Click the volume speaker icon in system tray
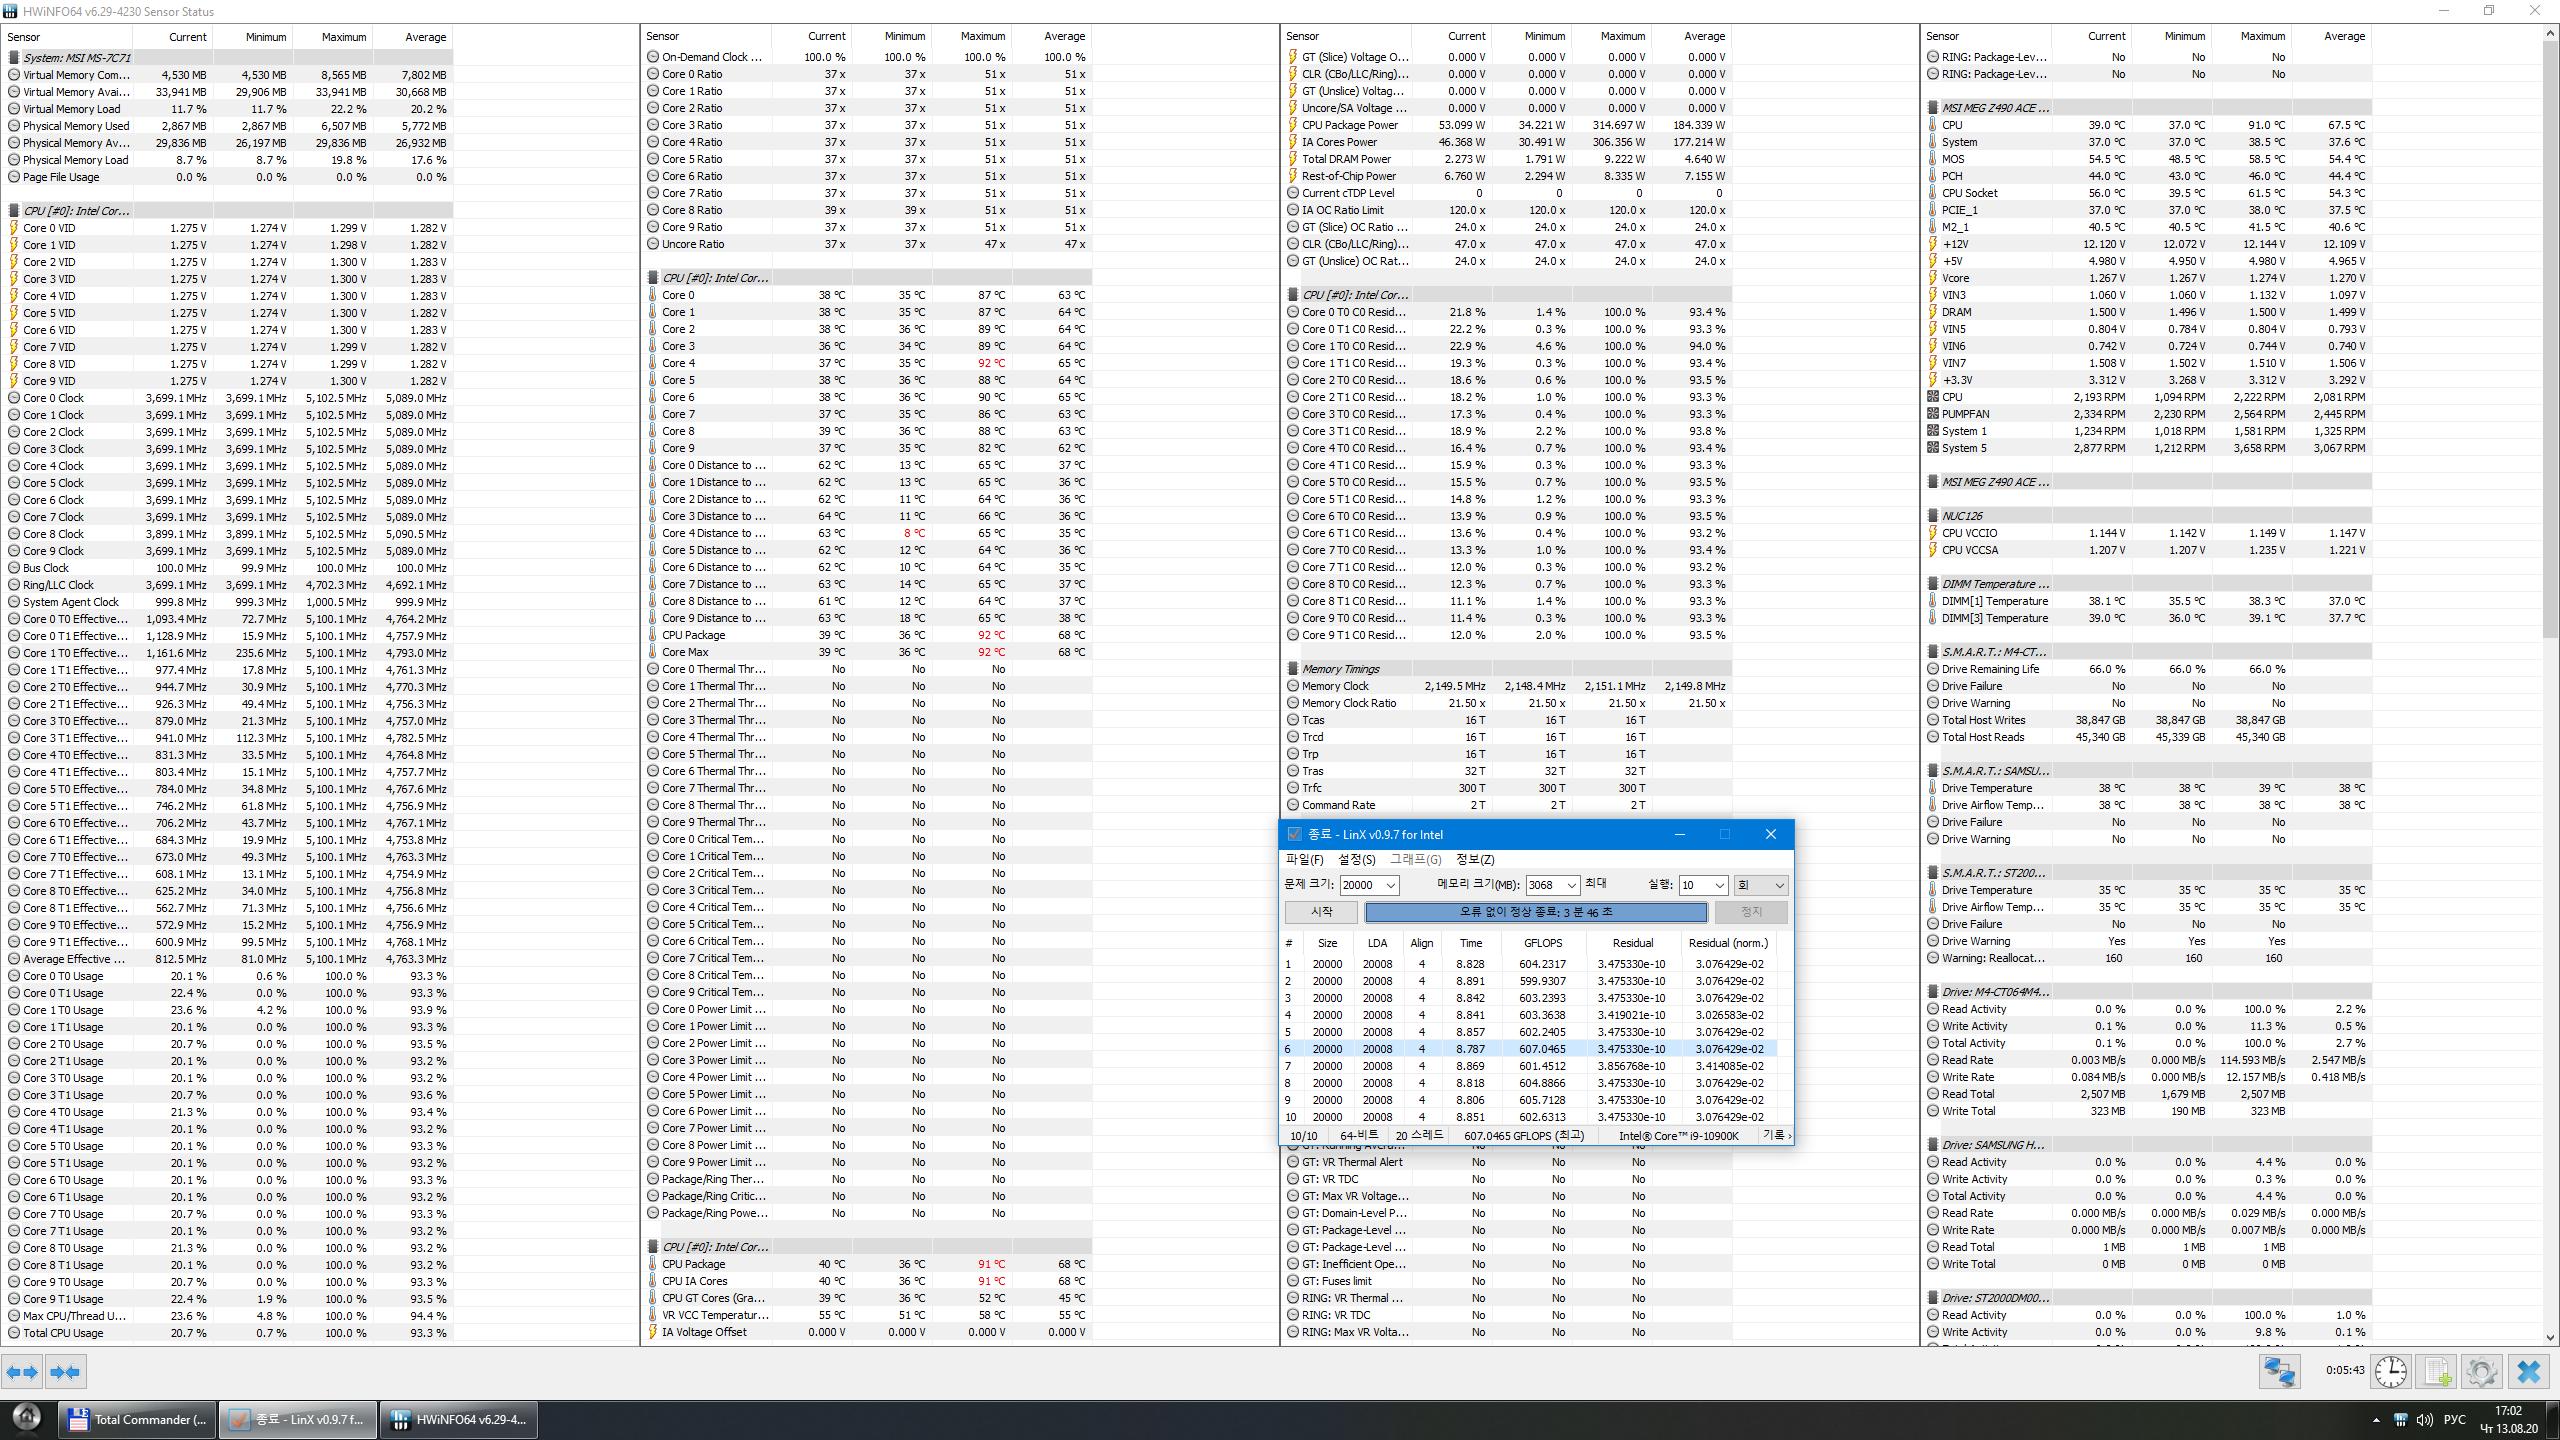 2424,1420
